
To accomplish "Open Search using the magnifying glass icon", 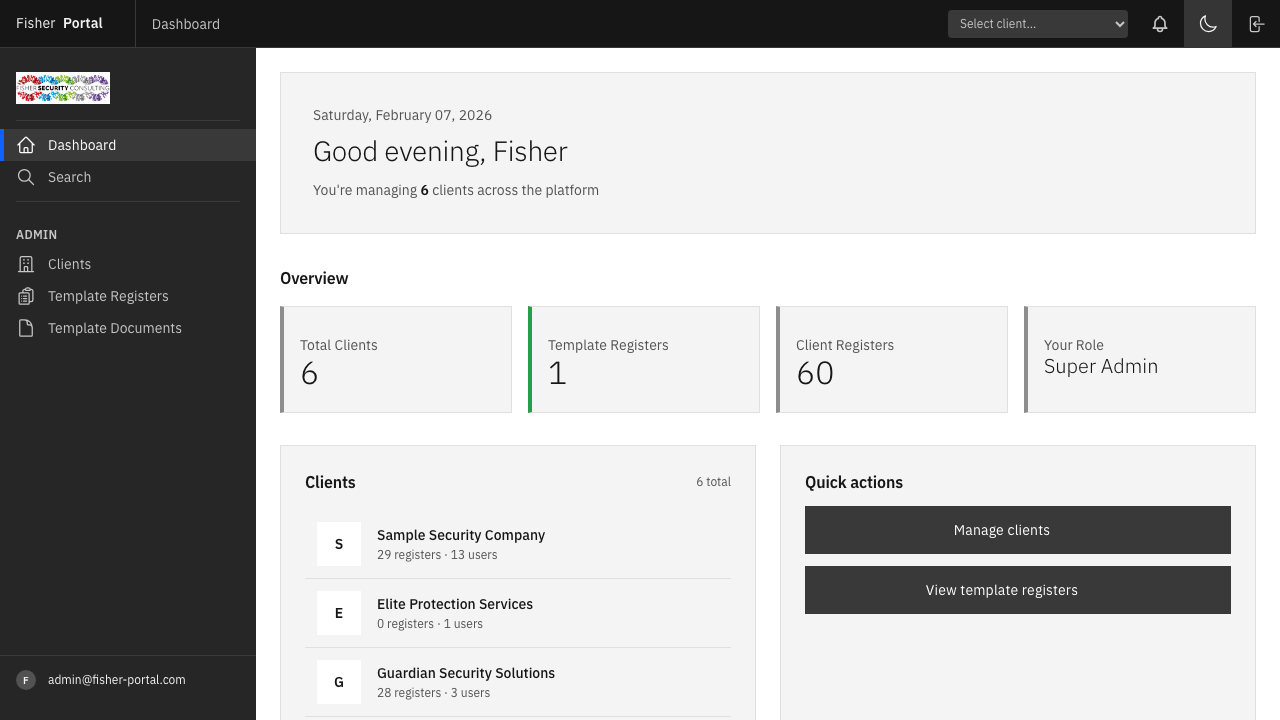I will pos(26,177).
